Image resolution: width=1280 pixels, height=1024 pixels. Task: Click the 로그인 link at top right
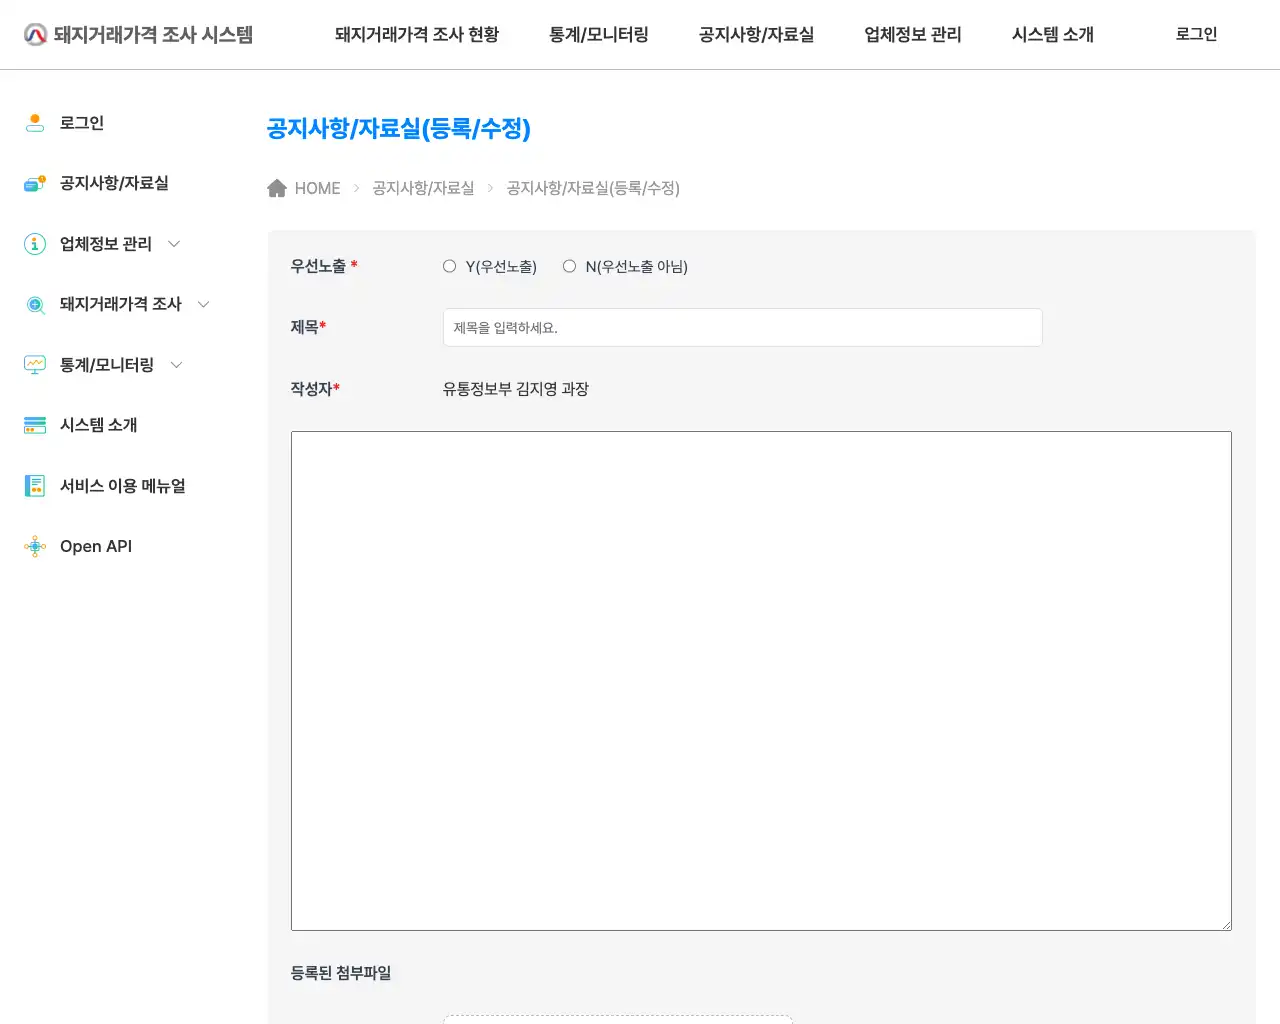[1195, 33]
